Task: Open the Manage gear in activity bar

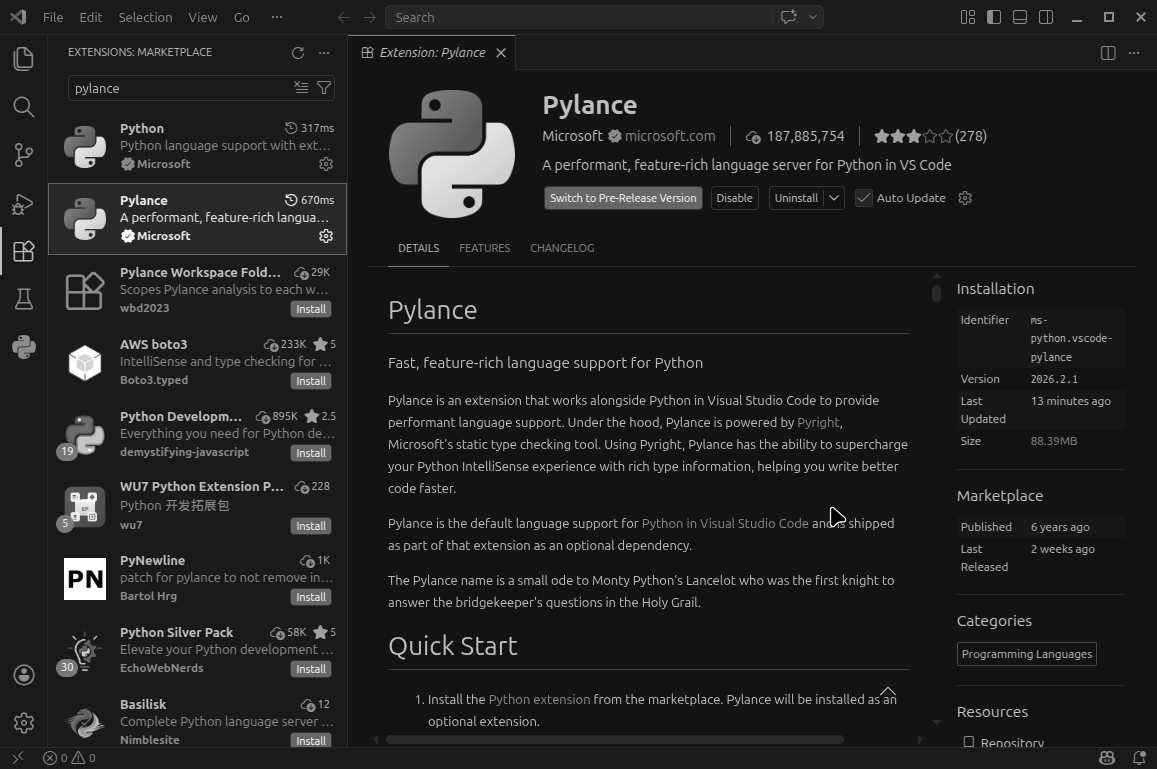Action: pyautogui.click(x=24, y=723)
